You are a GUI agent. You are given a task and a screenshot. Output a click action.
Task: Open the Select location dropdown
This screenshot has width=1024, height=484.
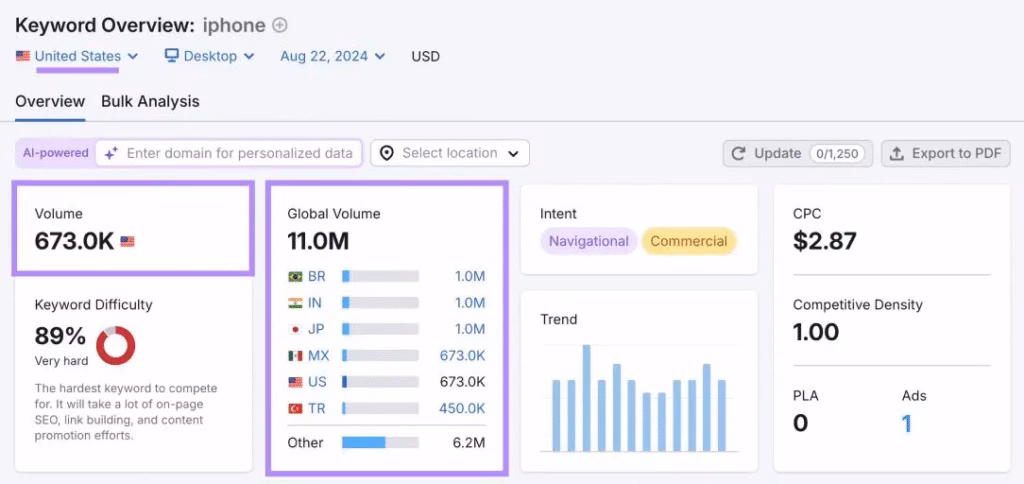450,153
